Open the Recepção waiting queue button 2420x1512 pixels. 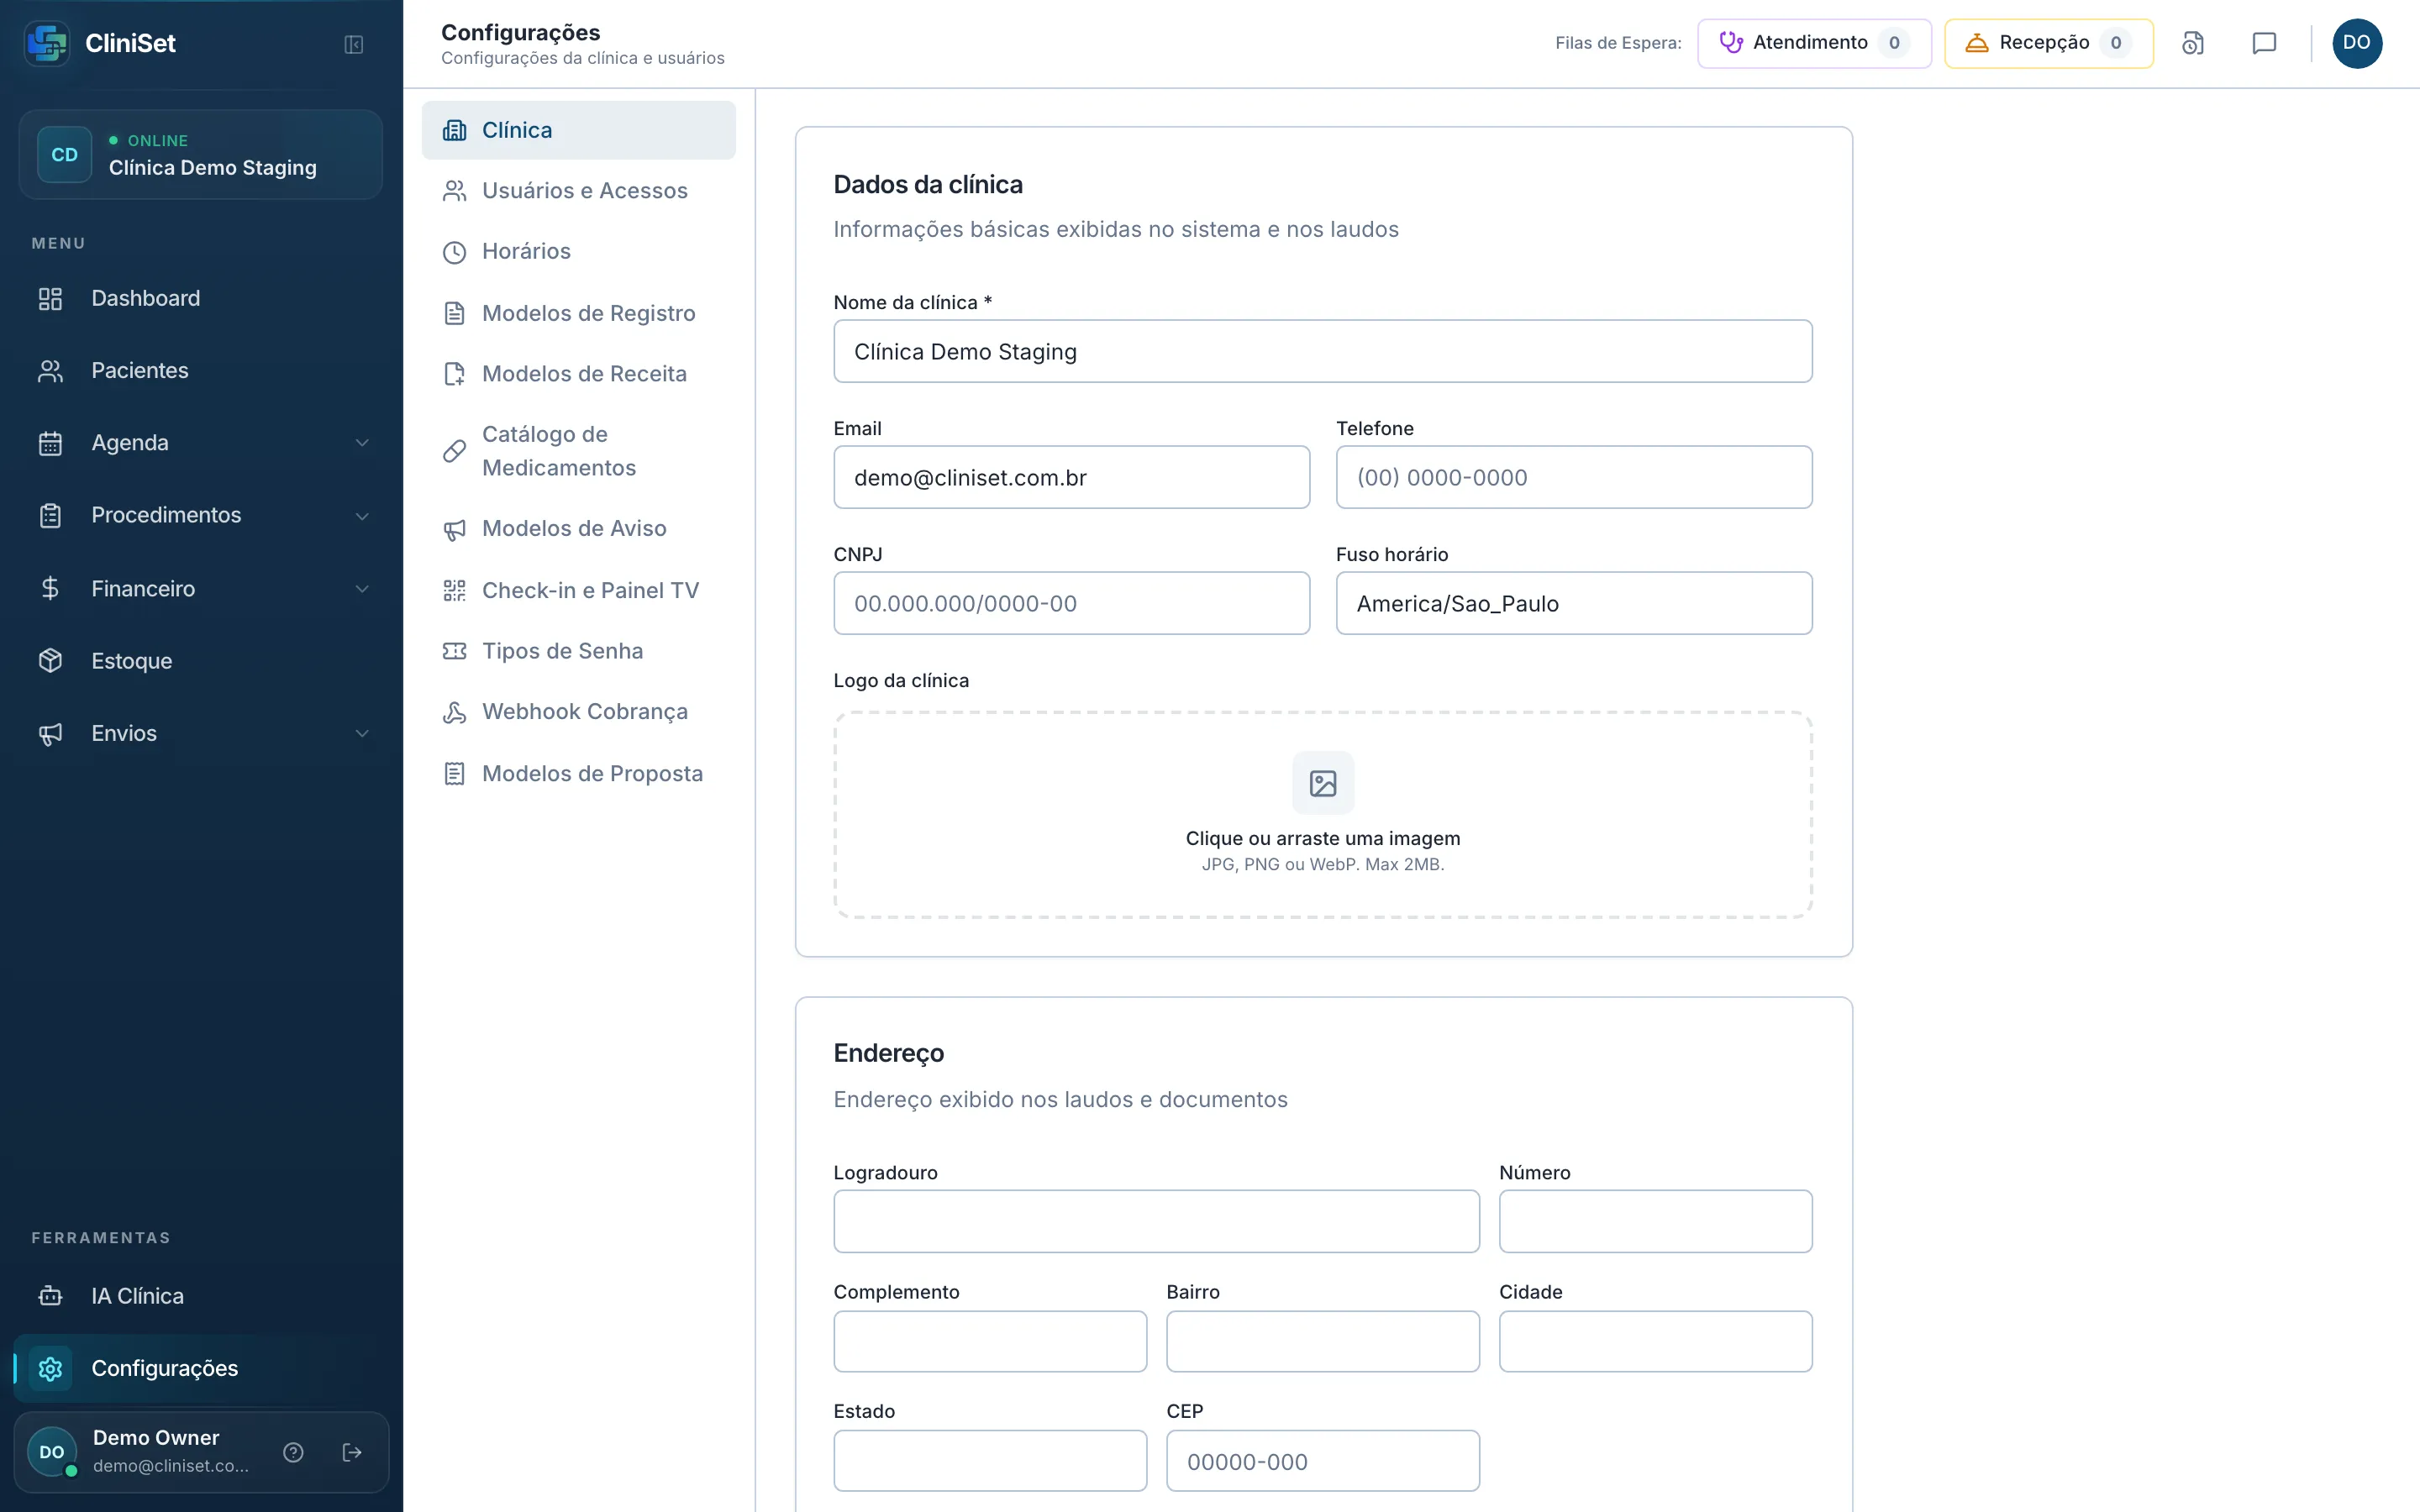2048,43
